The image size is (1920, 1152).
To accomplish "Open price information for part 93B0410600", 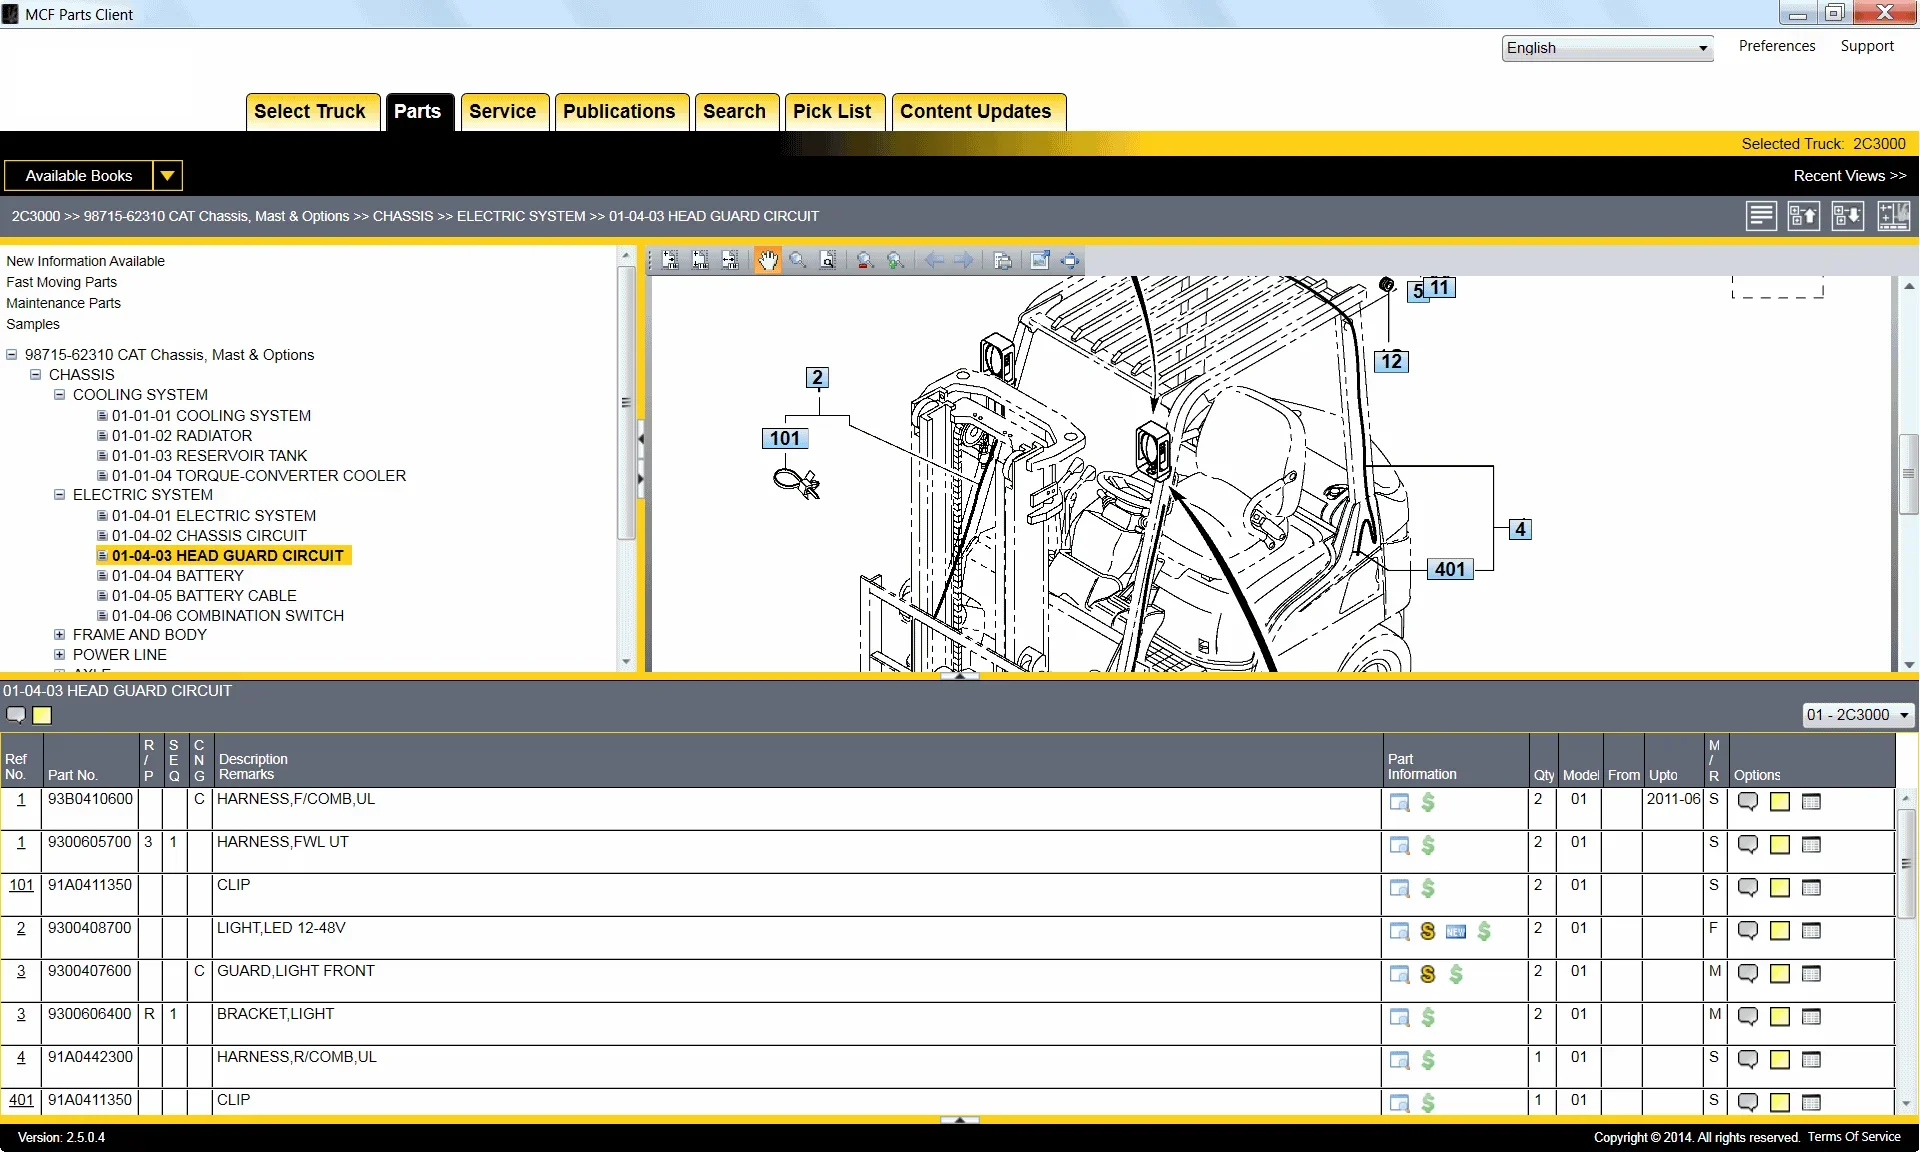I will tap(1428, 803).
